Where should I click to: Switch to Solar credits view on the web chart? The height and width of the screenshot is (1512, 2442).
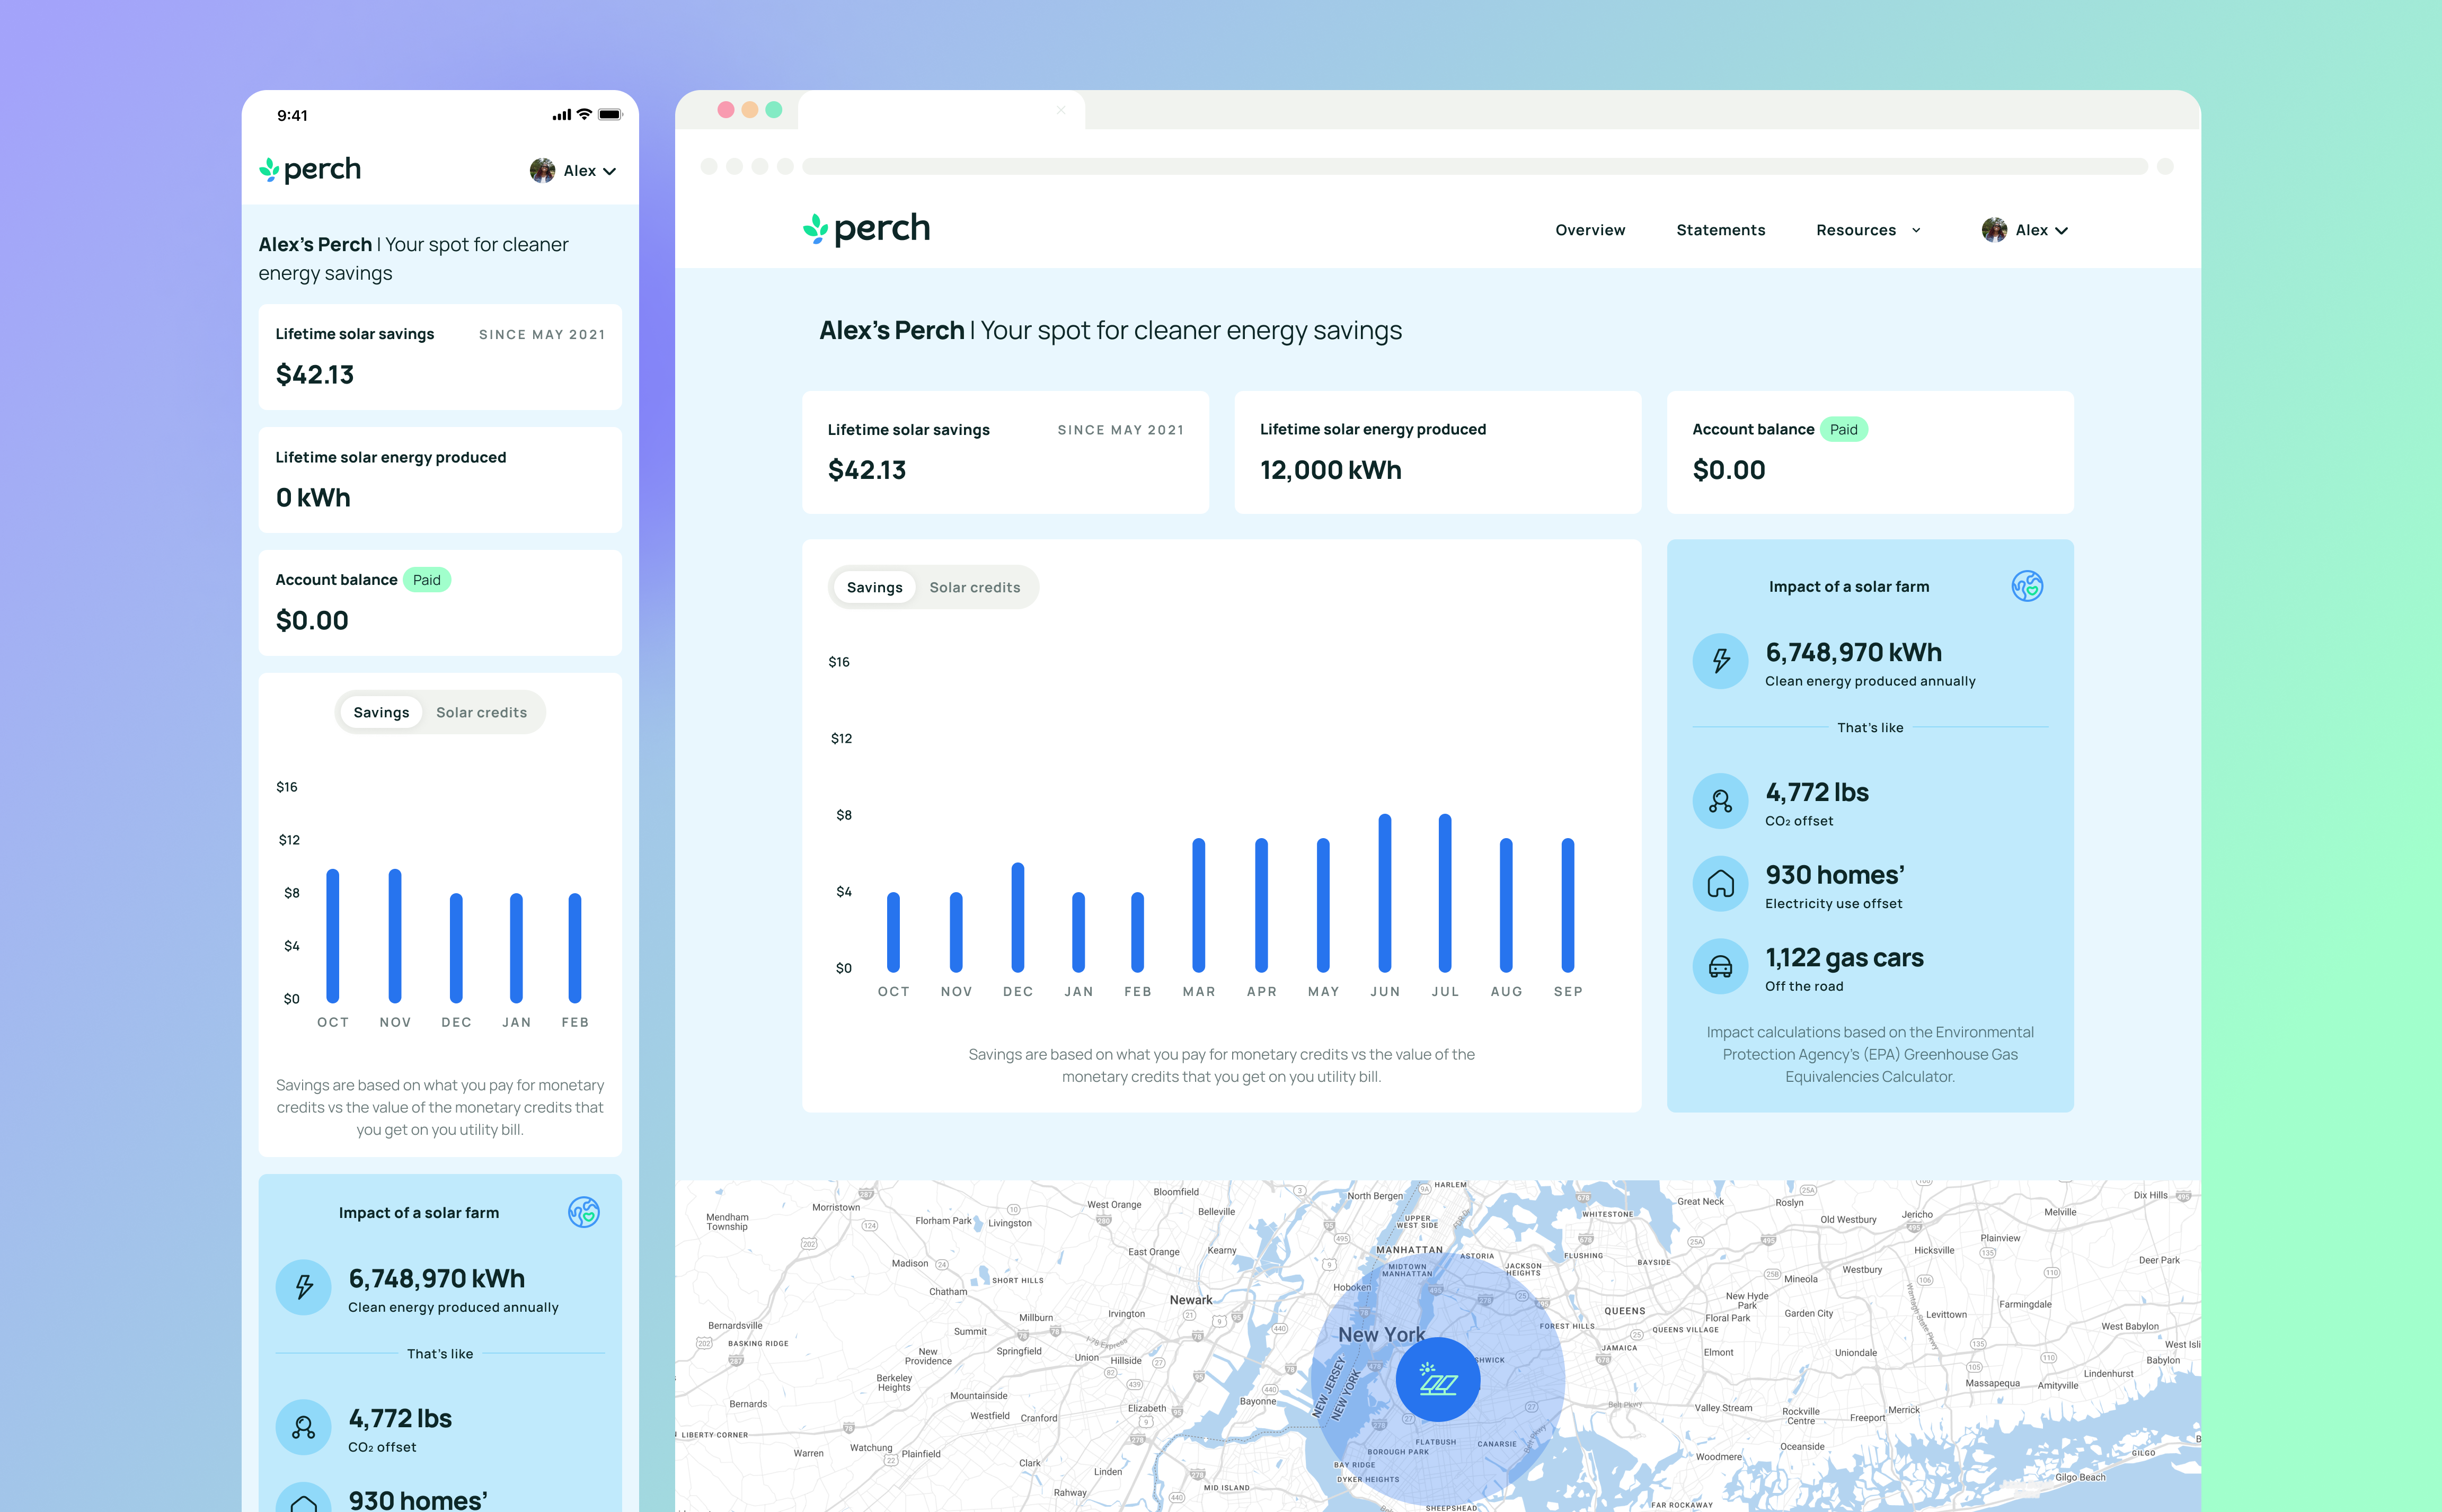[975, 587]
